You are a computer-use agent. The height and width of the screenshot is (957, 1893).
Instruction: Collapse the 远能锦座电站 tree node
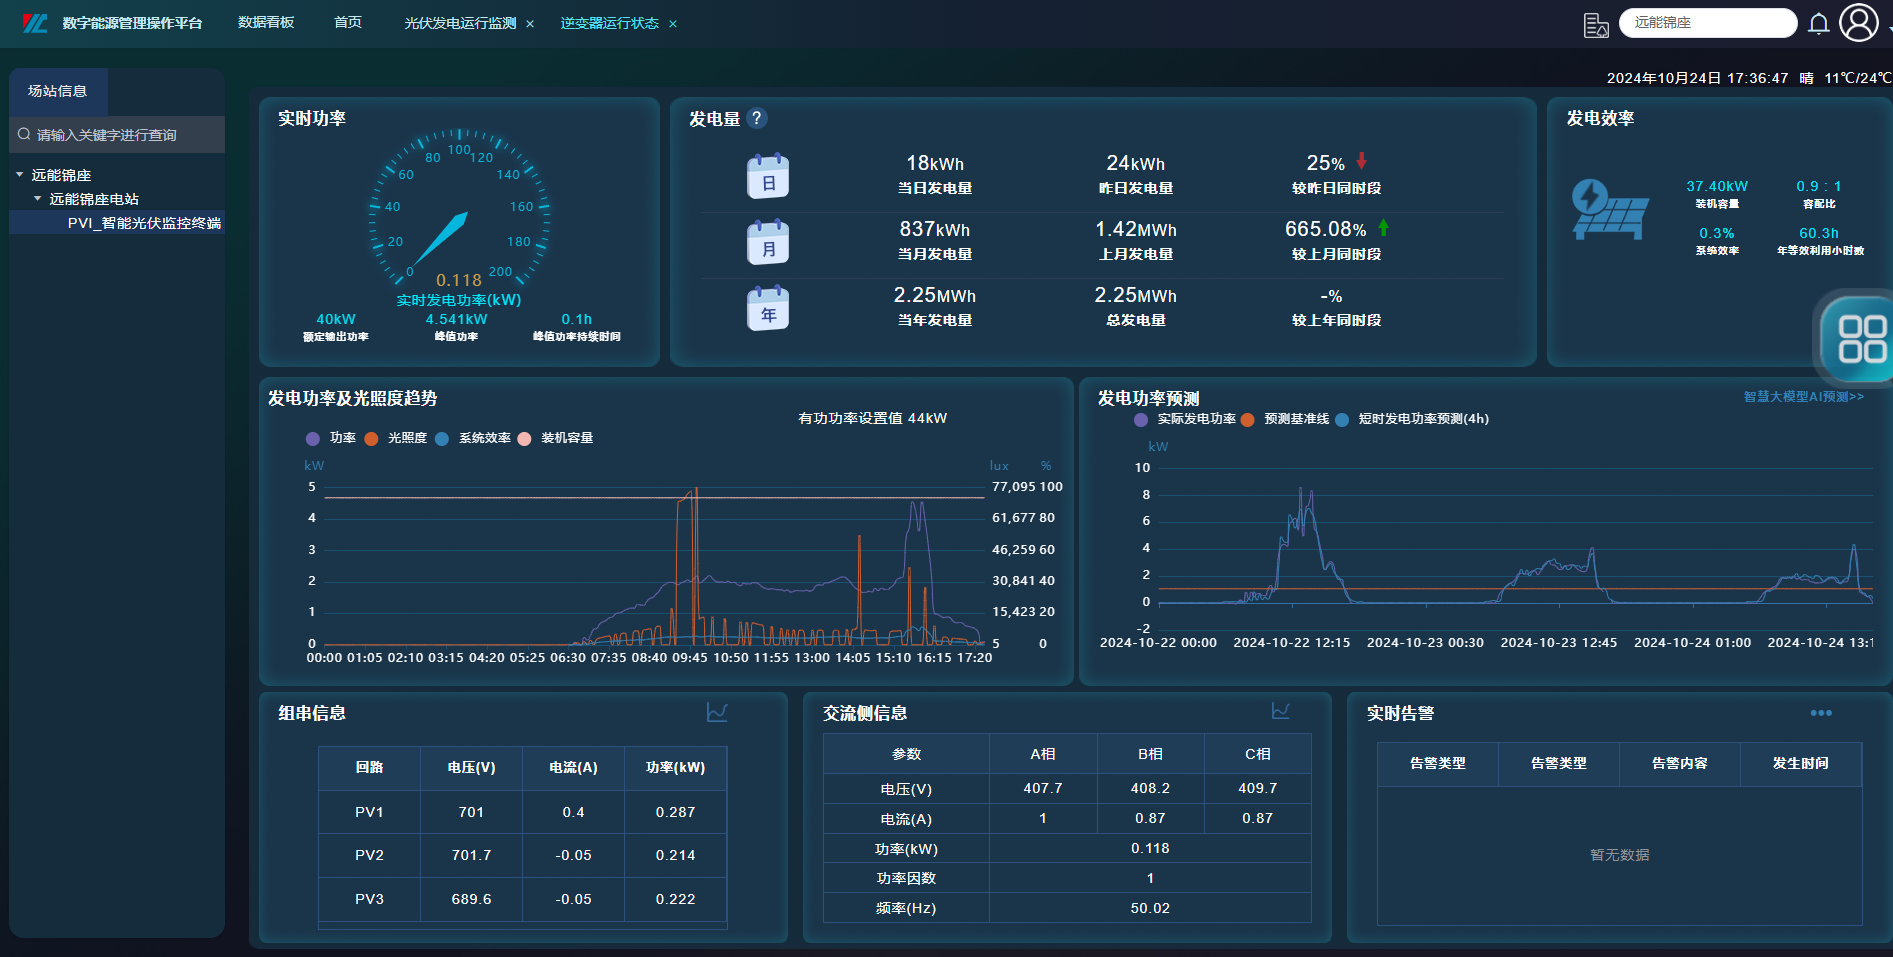coord(38,199)
